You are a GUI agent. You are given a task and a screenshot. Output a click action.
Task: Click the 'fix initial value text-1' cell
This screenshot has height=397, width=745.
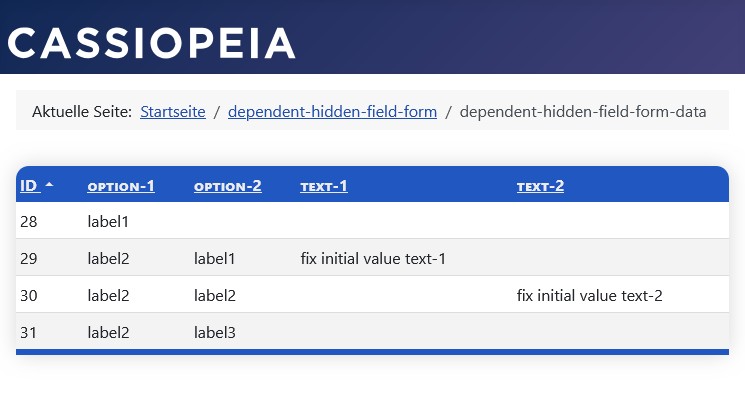373,259
